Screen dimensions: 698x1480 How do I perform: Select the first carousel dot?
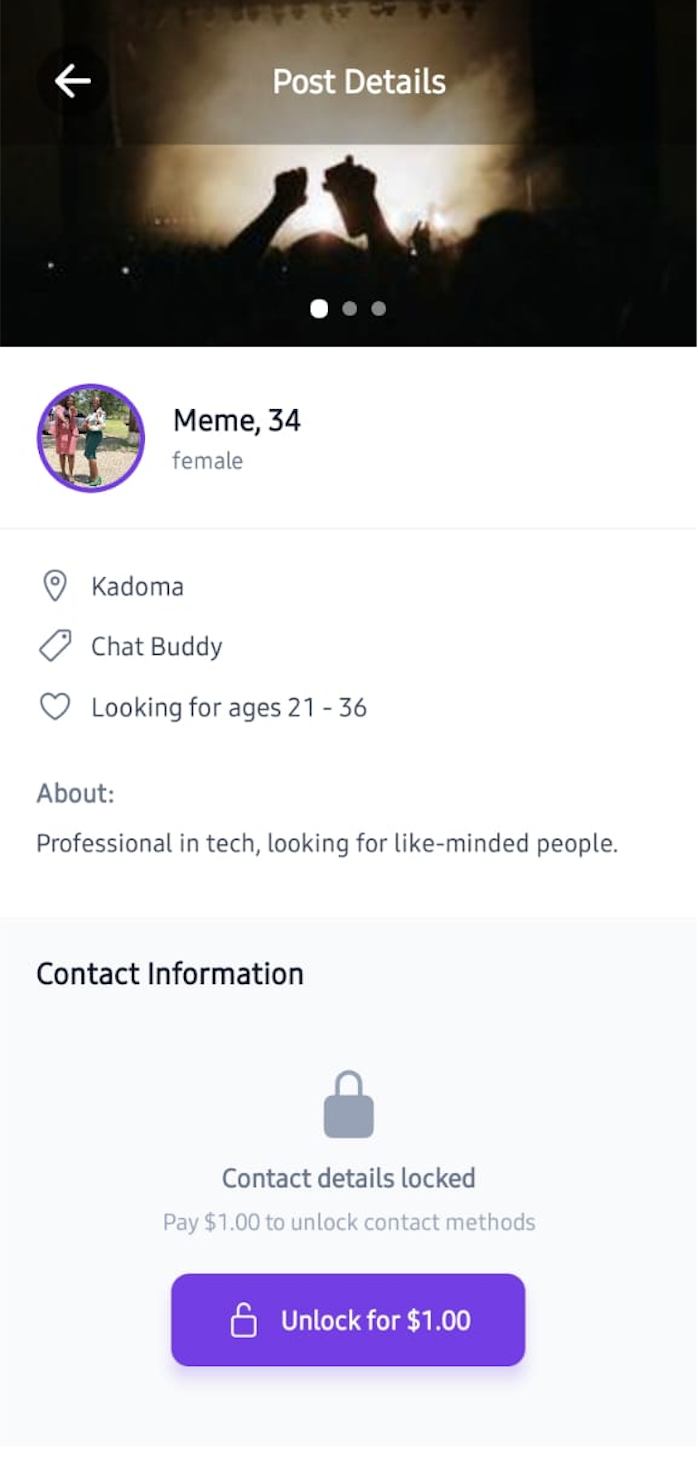click(319, 309)
